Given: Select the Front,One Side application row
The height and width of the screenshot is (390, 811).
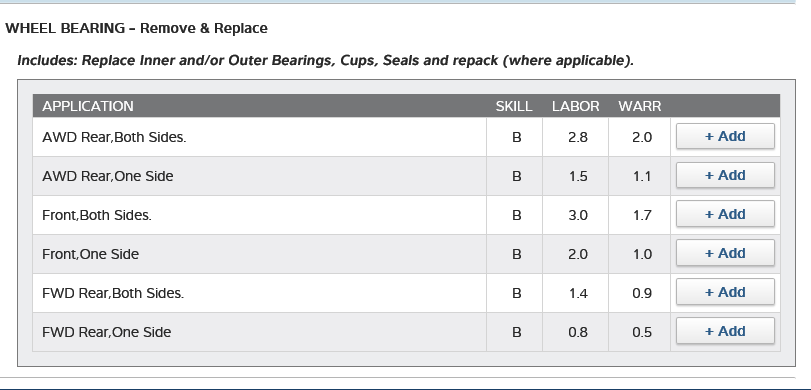Looking at the screenshot, I should click(x=406, y=254).
